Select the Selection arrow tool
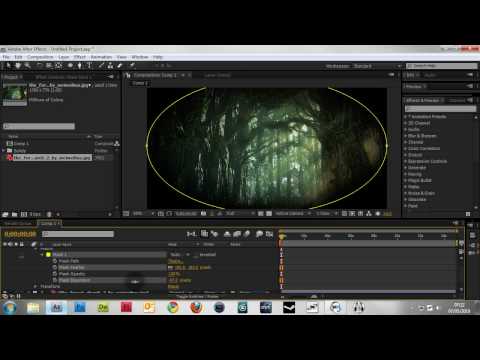 (9, 66)
